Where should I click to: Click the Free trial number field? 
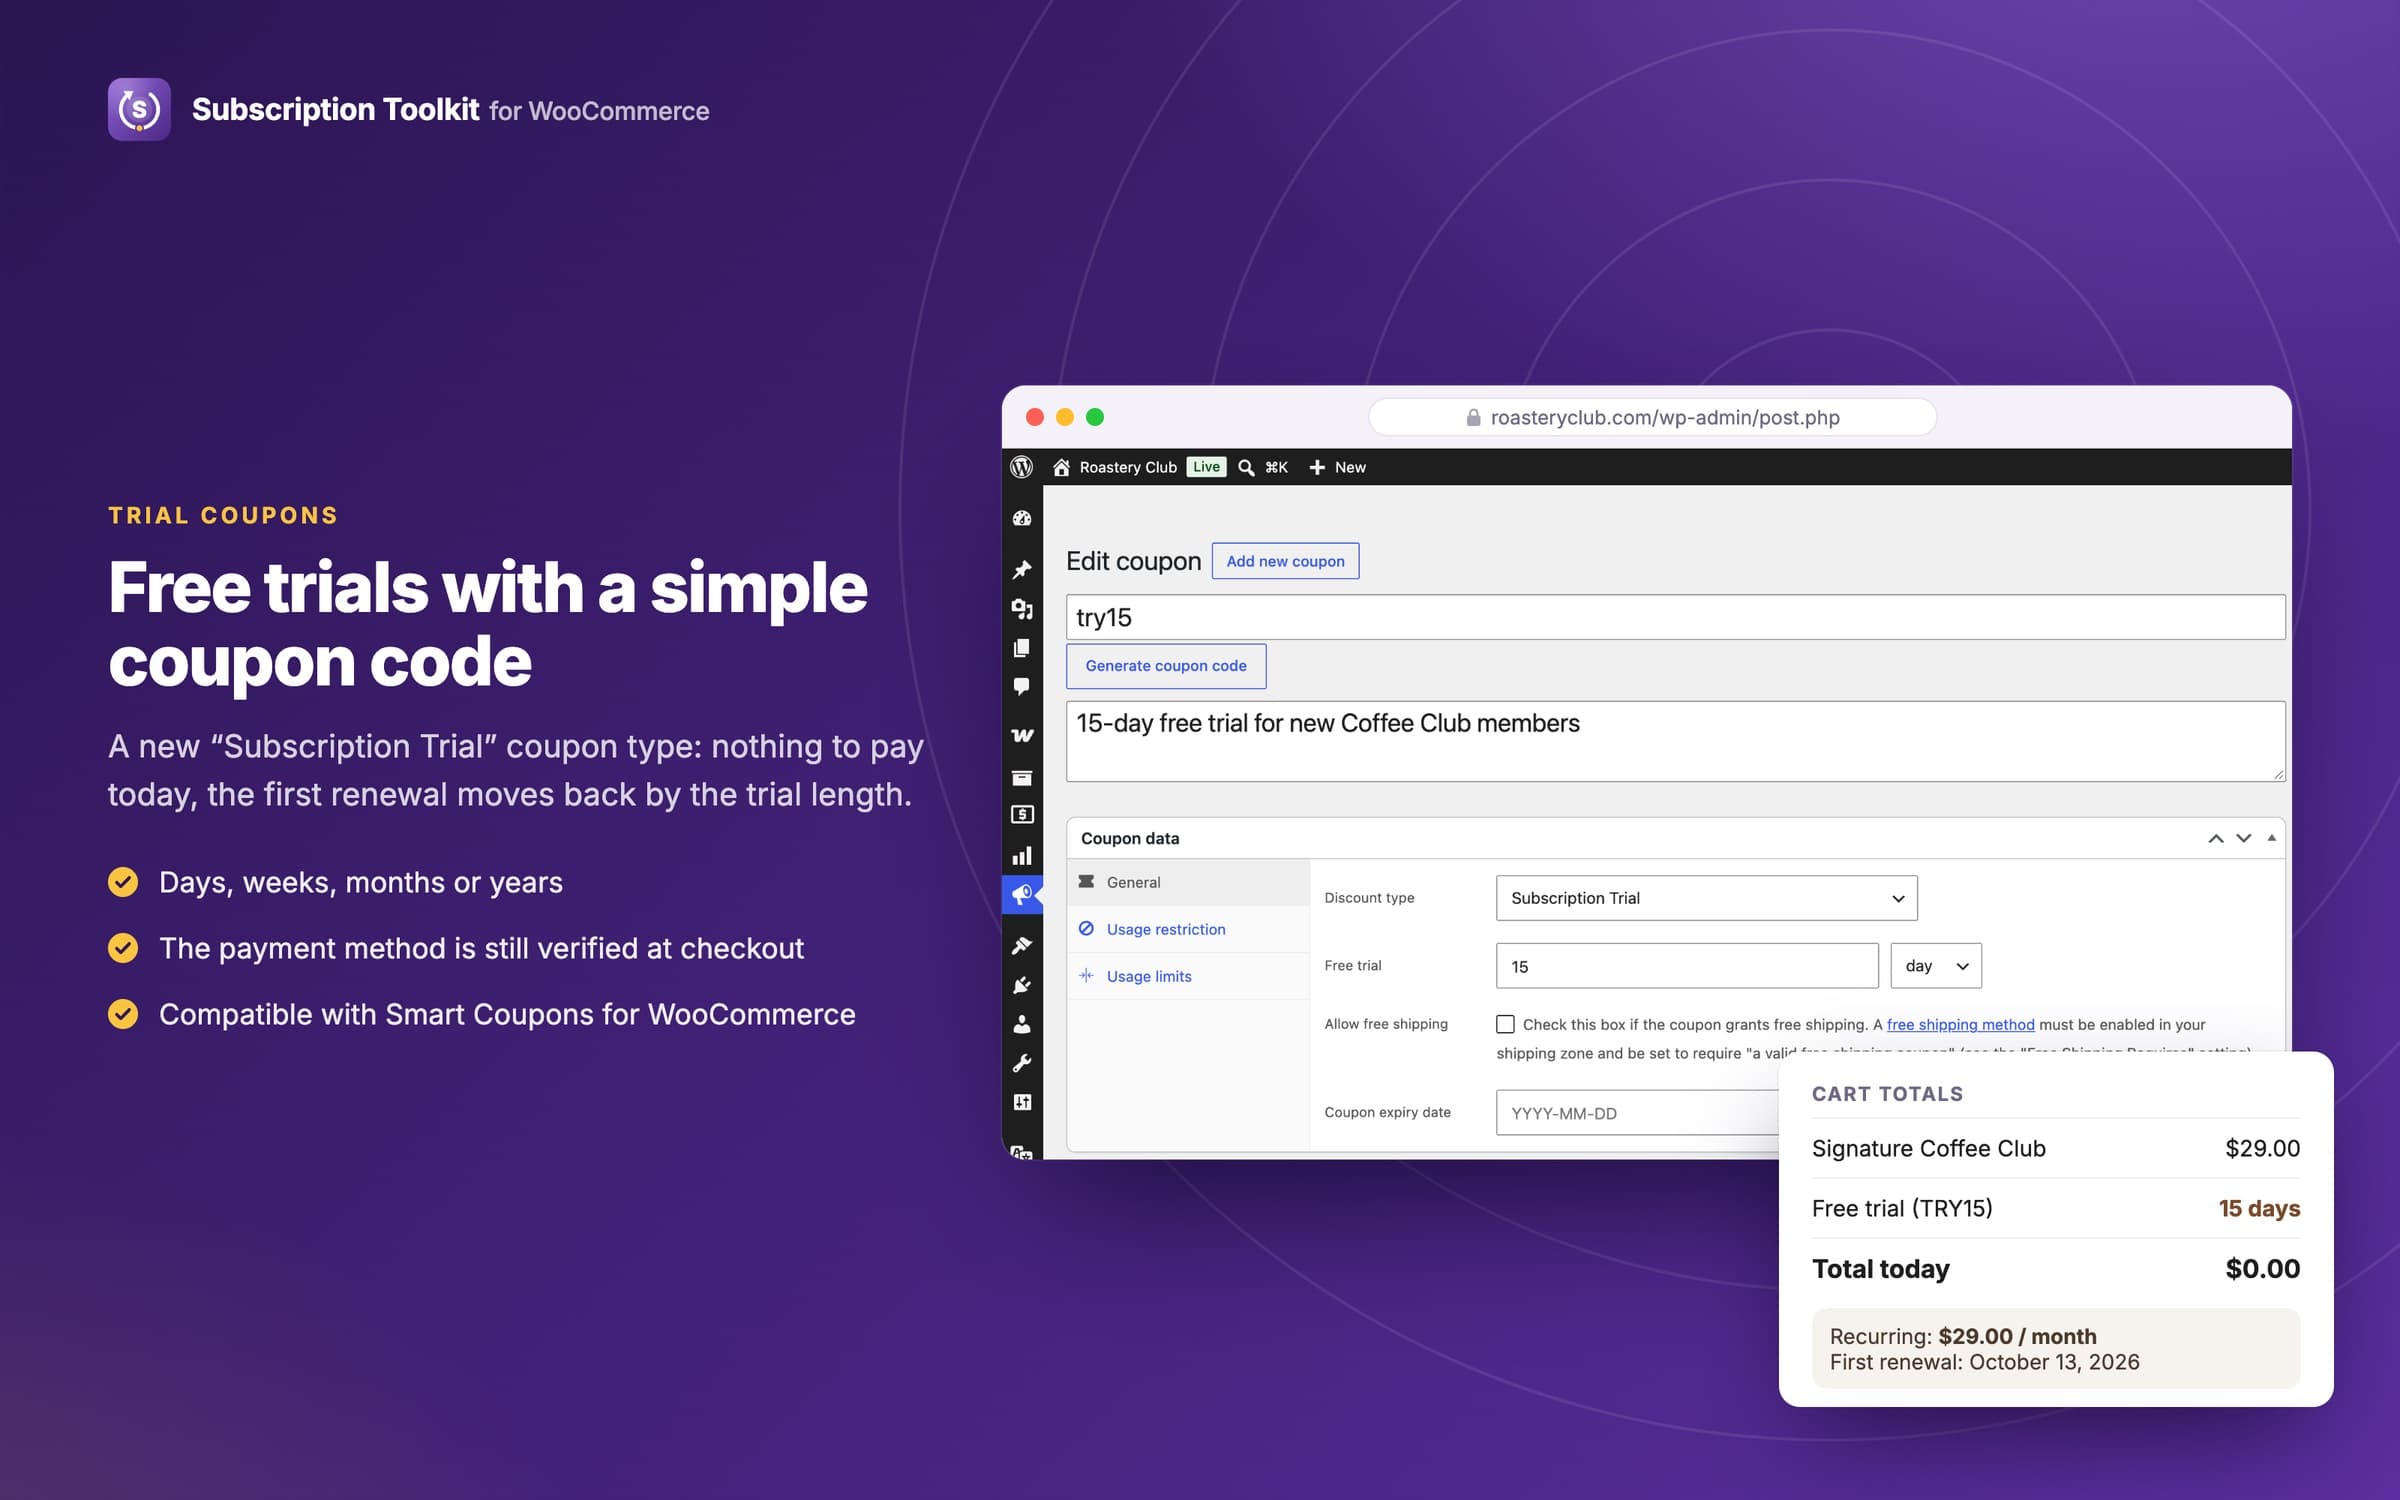pos(1687,966)
